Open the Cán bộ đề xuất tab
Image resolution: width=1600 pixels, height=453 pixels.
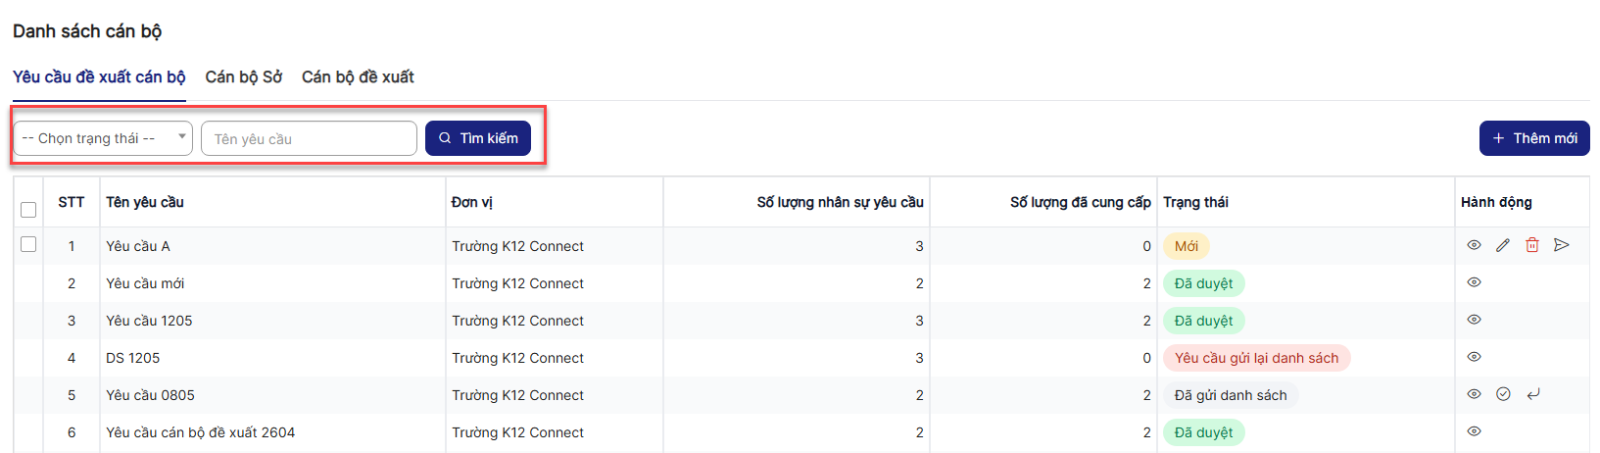tap(357, 77)
